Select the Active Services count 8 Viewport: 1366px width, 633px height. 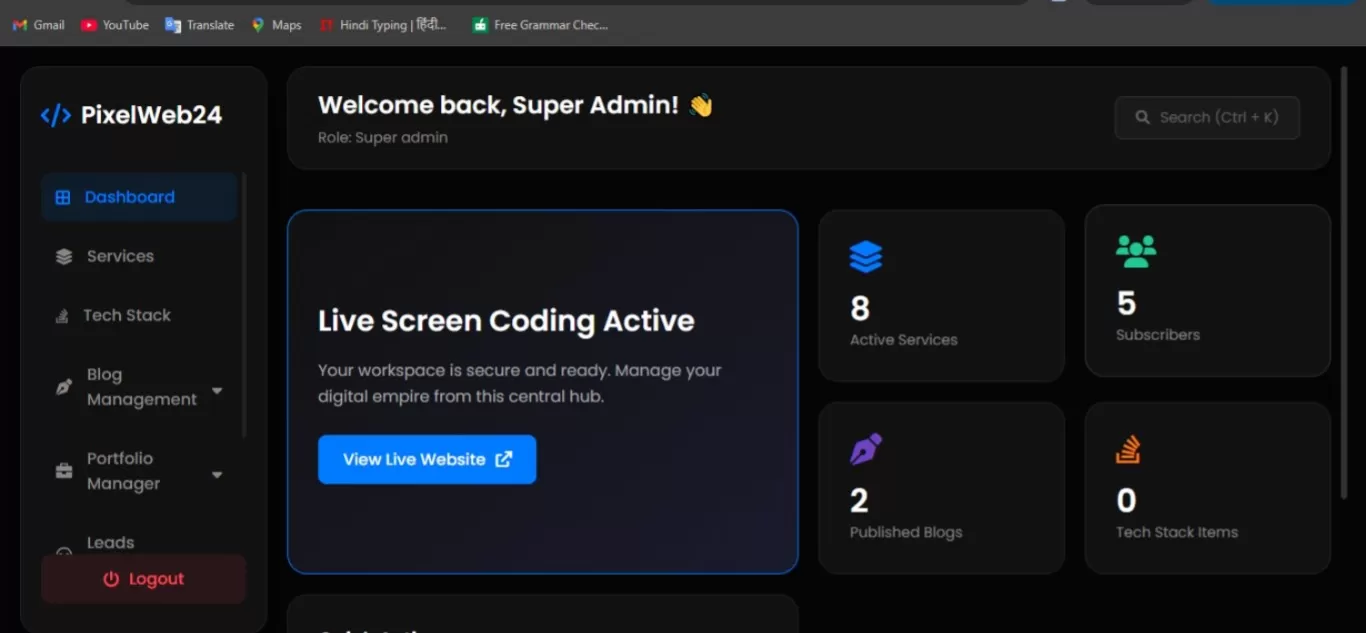[860, 308]
